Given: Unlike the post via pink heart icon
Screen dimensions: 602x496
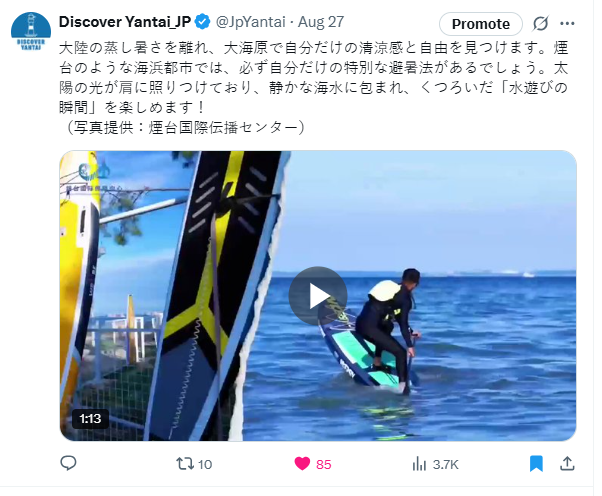Looking at the screenshot, I should (x=302, y=464).
